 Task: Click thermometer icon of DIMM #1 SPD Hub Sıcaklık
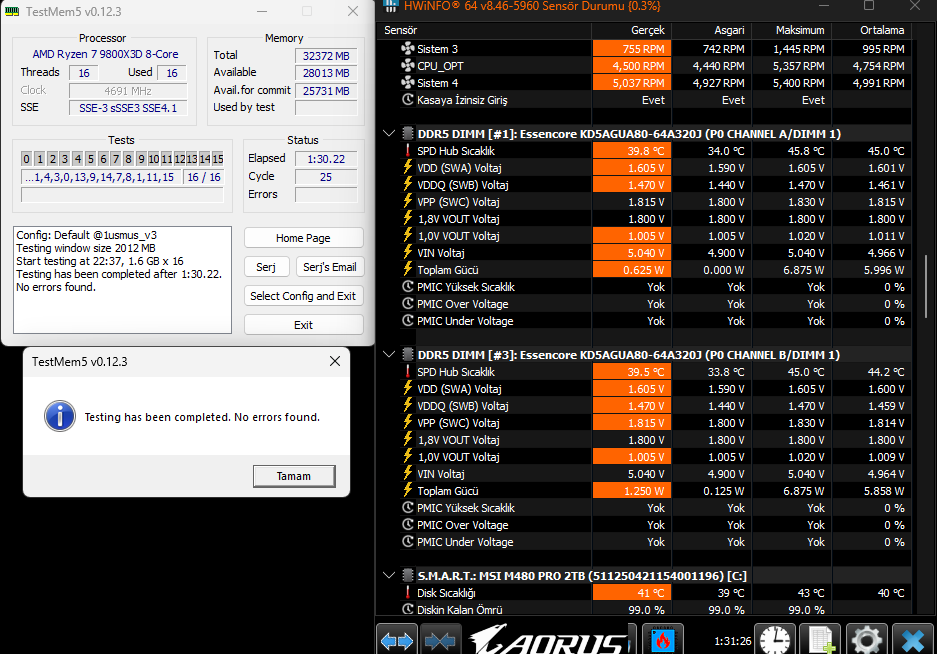pos(408,151)
